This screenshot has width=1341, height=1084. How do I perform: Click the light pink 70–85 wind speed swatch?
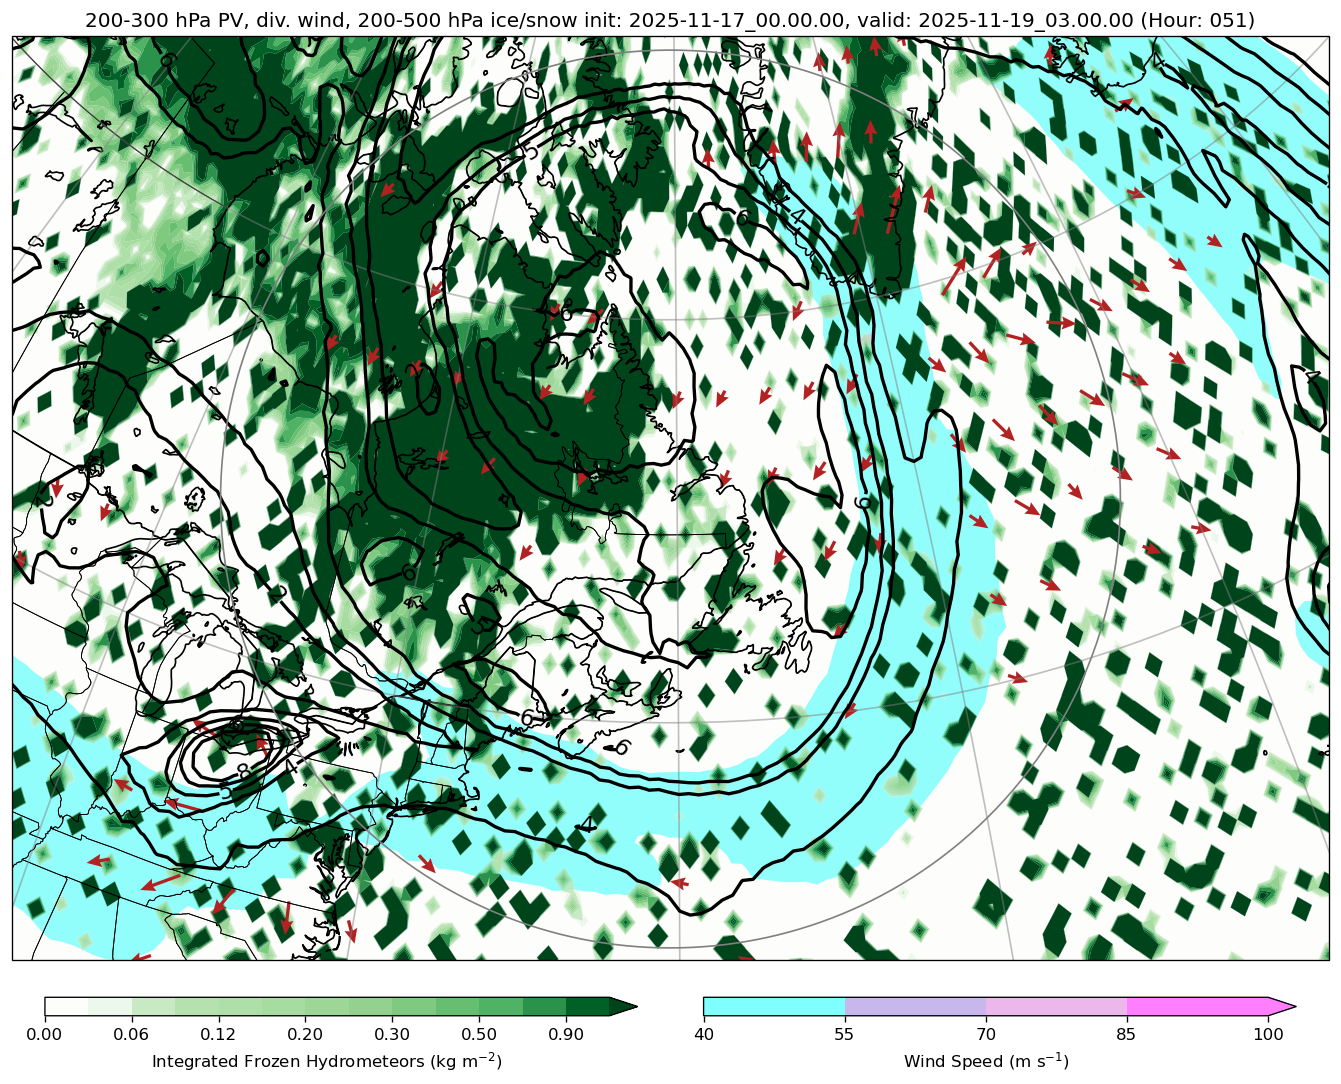1057,1006
